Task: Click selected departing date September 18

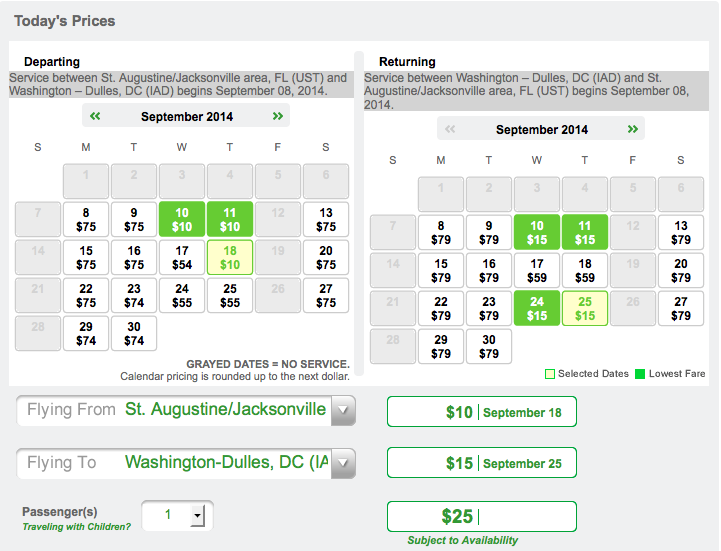Action: [x=230, y=258]
